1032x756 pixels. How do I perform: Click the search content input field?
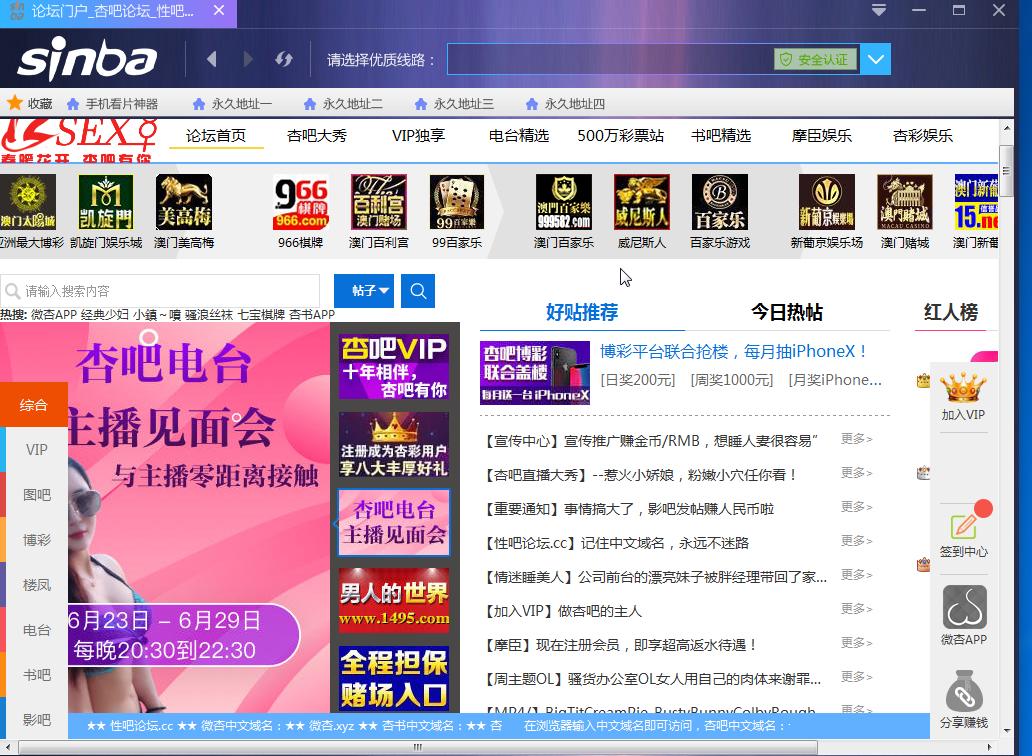[x=160, y=291]
